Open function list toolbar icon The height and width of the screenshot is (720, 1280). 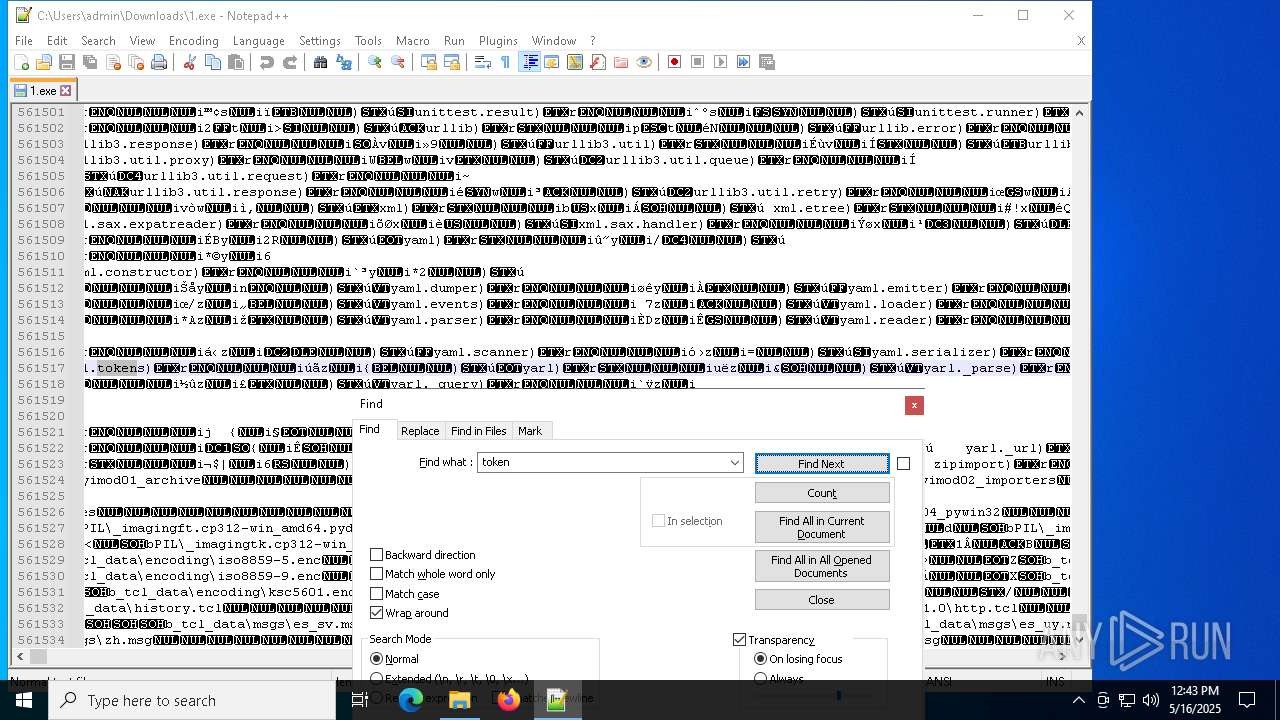[598, 62]
